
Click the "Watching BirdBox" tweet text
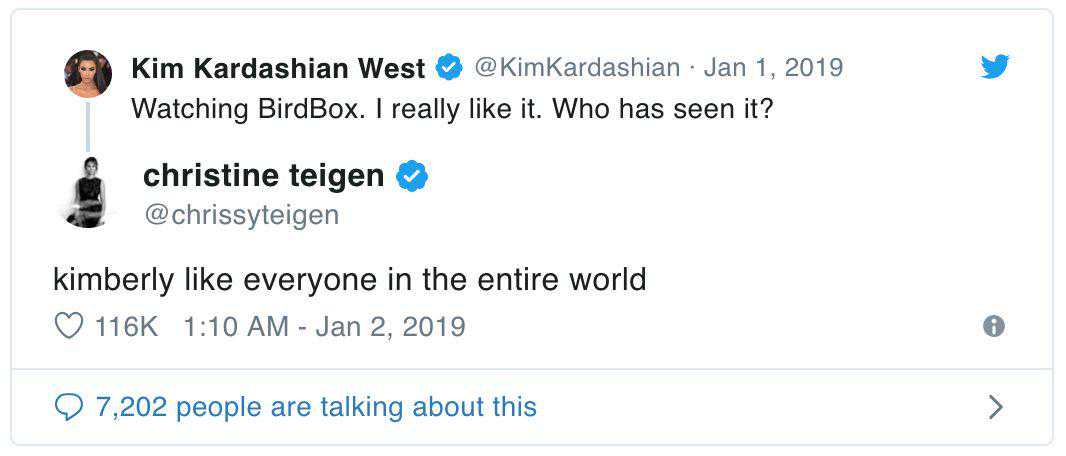pos(452,108)
